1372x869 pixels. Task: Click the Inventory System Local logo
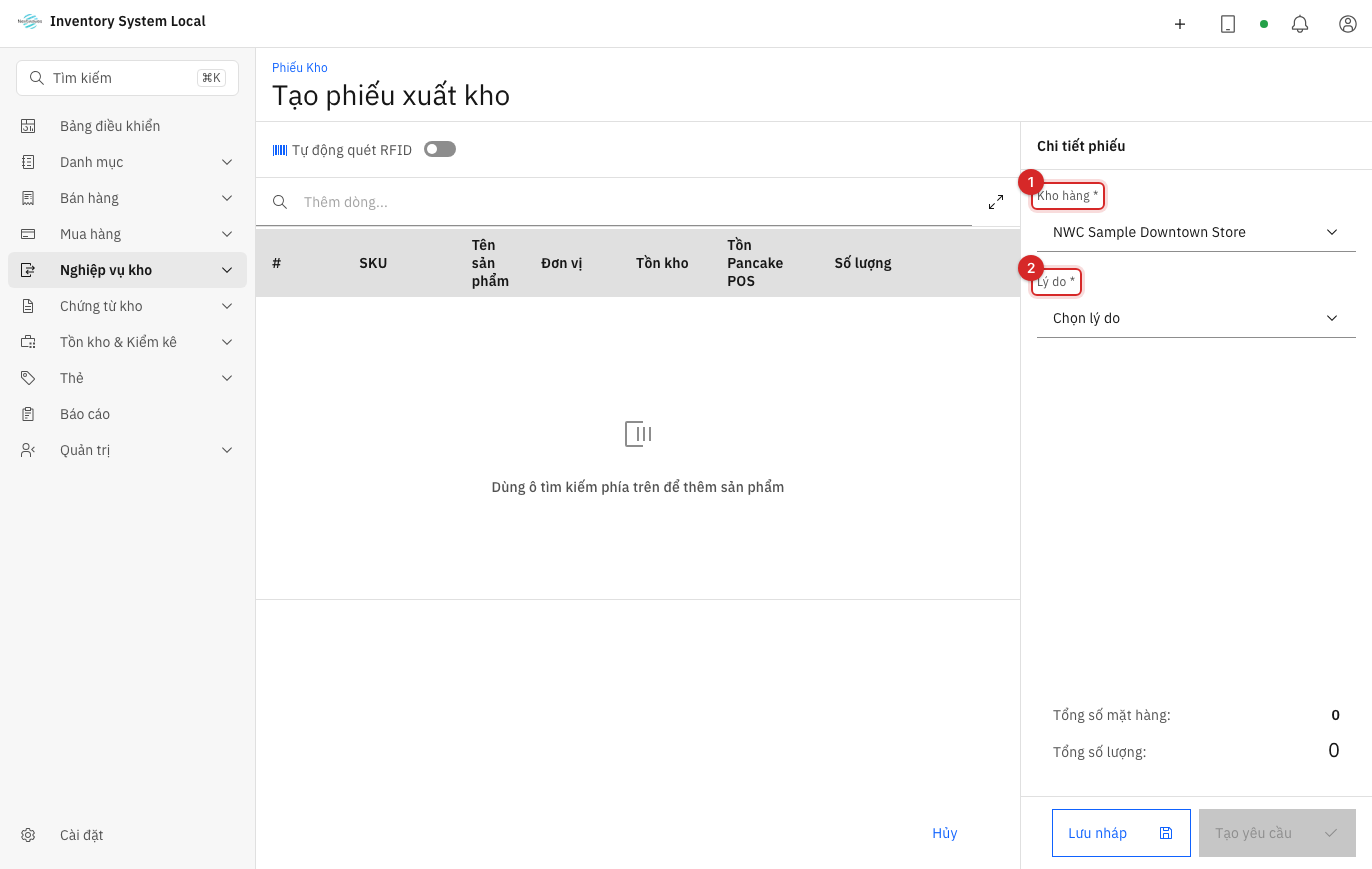click(x=30, y=21)
